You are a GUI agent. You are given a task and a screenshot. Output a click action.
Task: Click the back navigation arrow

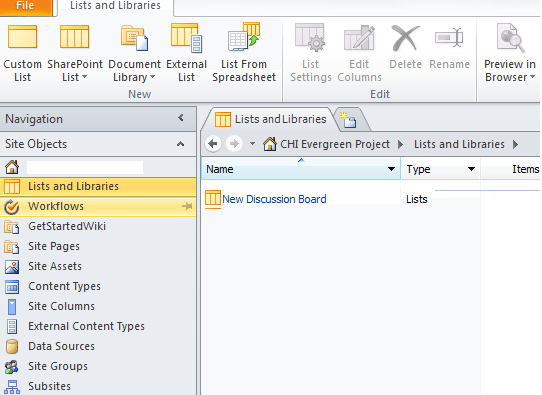(x=213, y=143)
